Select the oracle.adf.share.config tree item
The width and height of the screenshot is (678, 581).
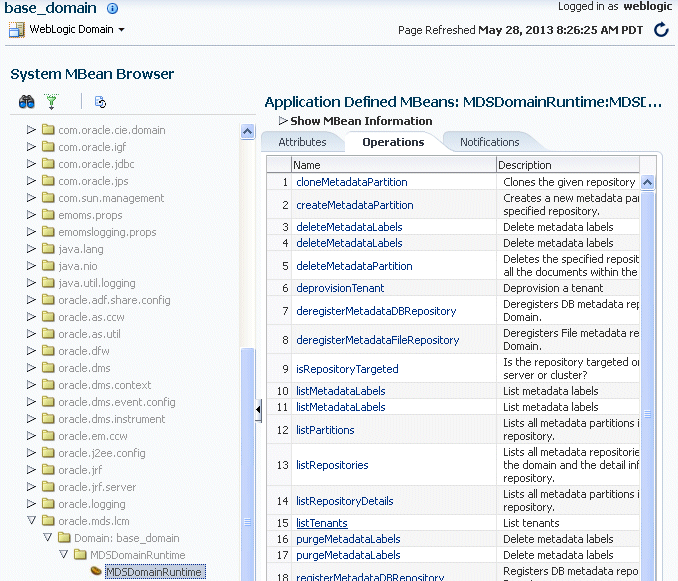(x=114, y=299)
